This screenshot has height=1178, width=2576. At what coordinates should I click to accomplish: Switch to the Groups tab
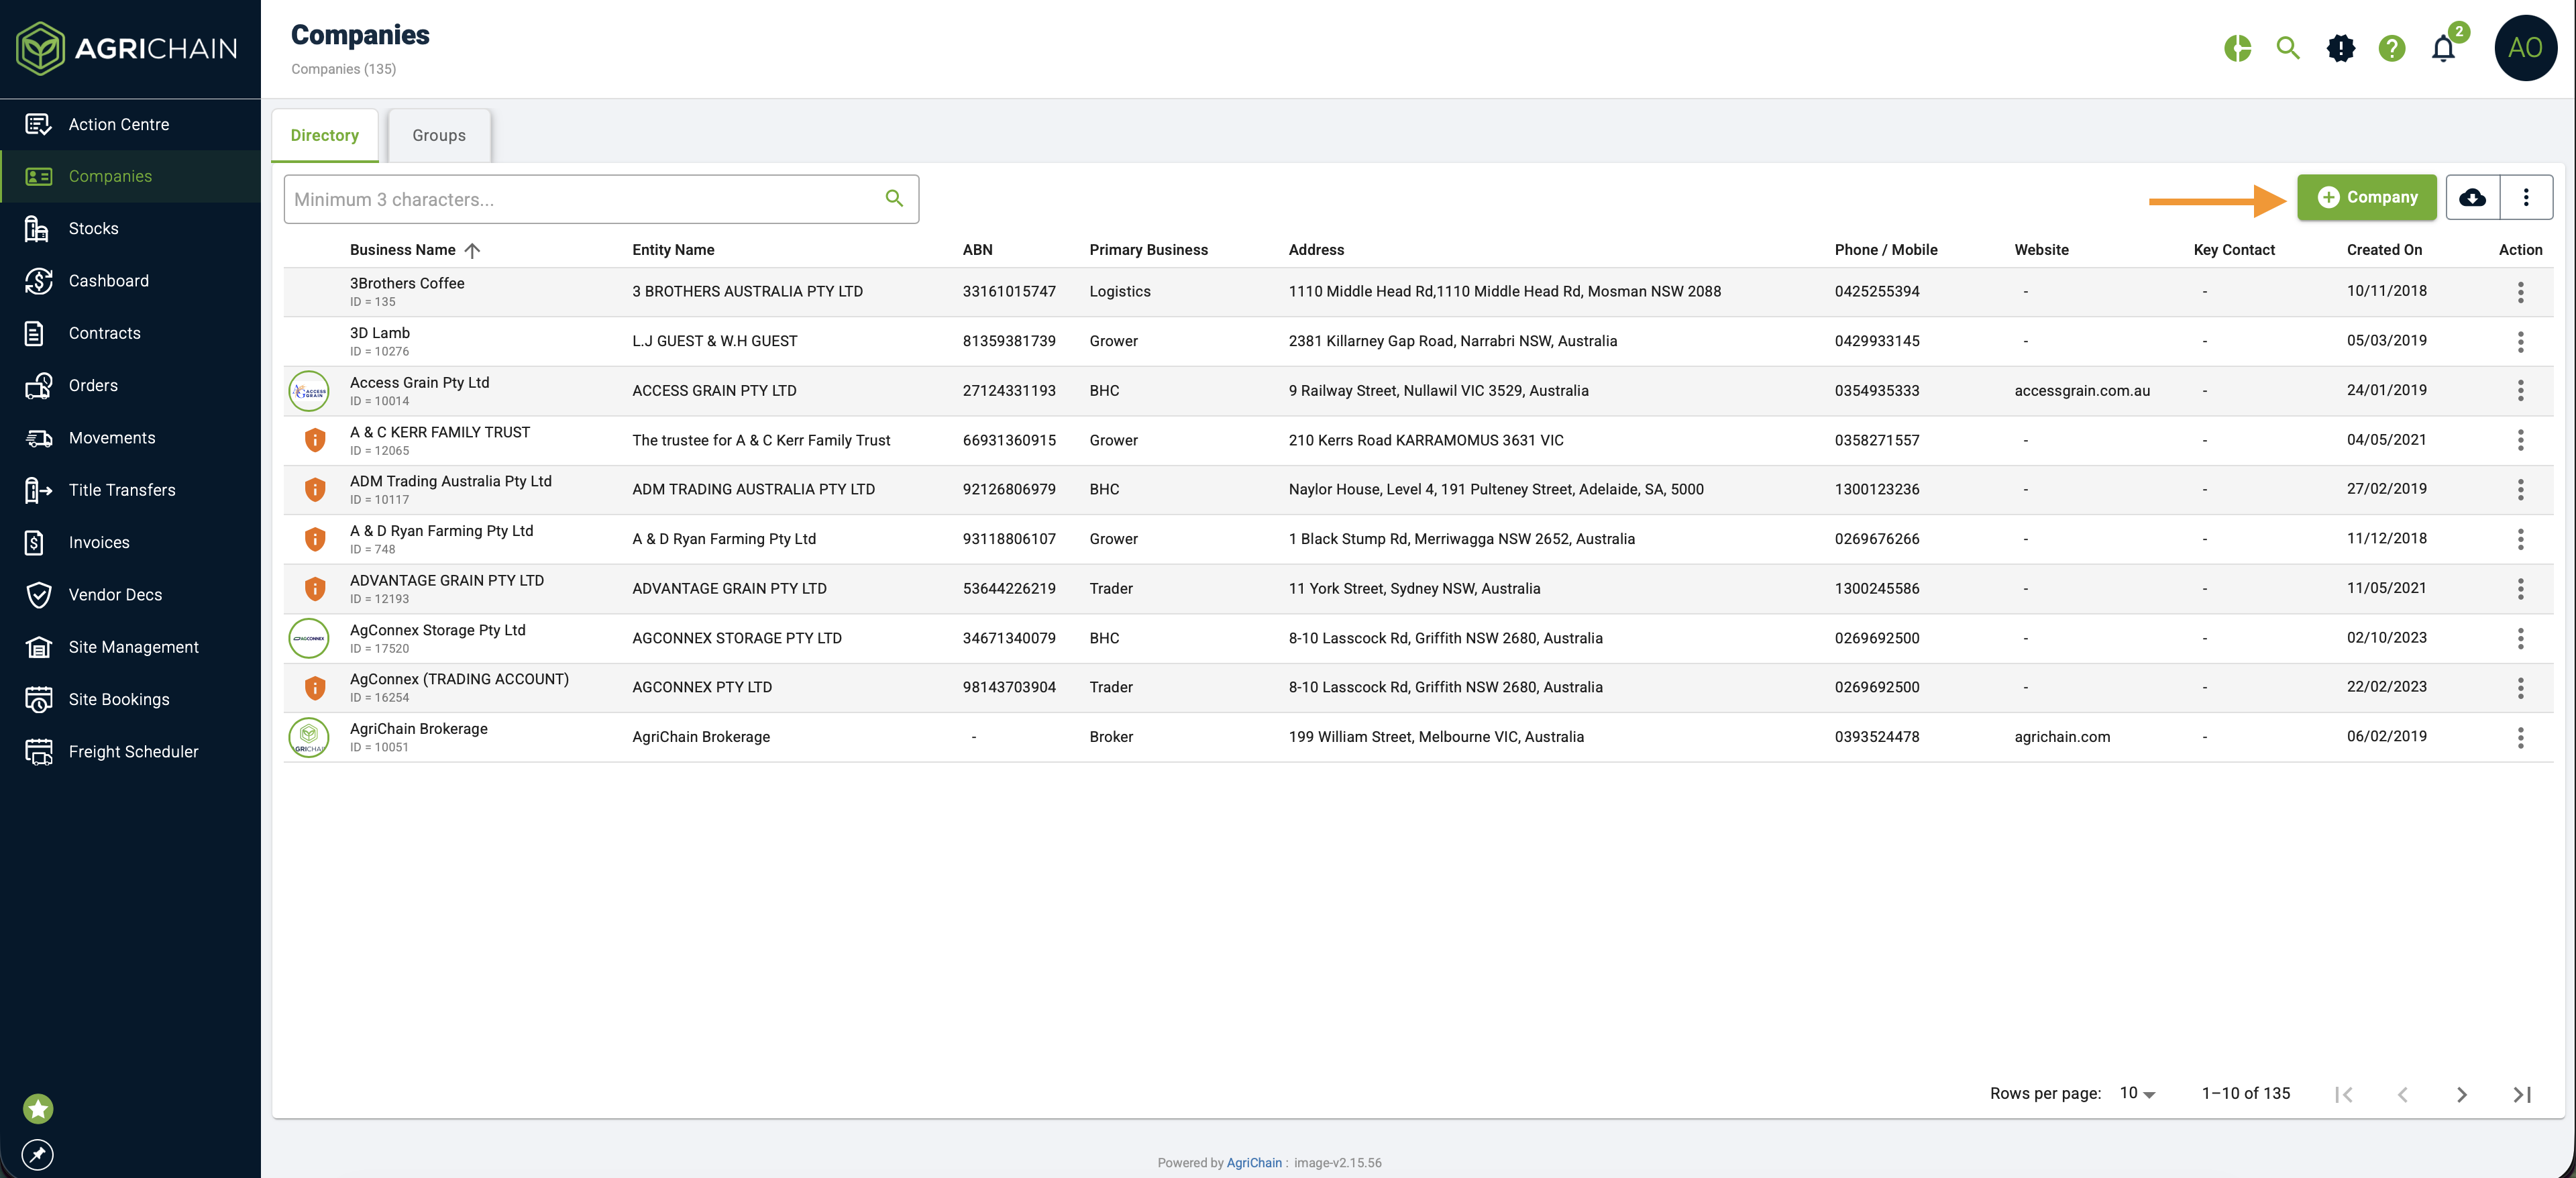coord(439,135)
